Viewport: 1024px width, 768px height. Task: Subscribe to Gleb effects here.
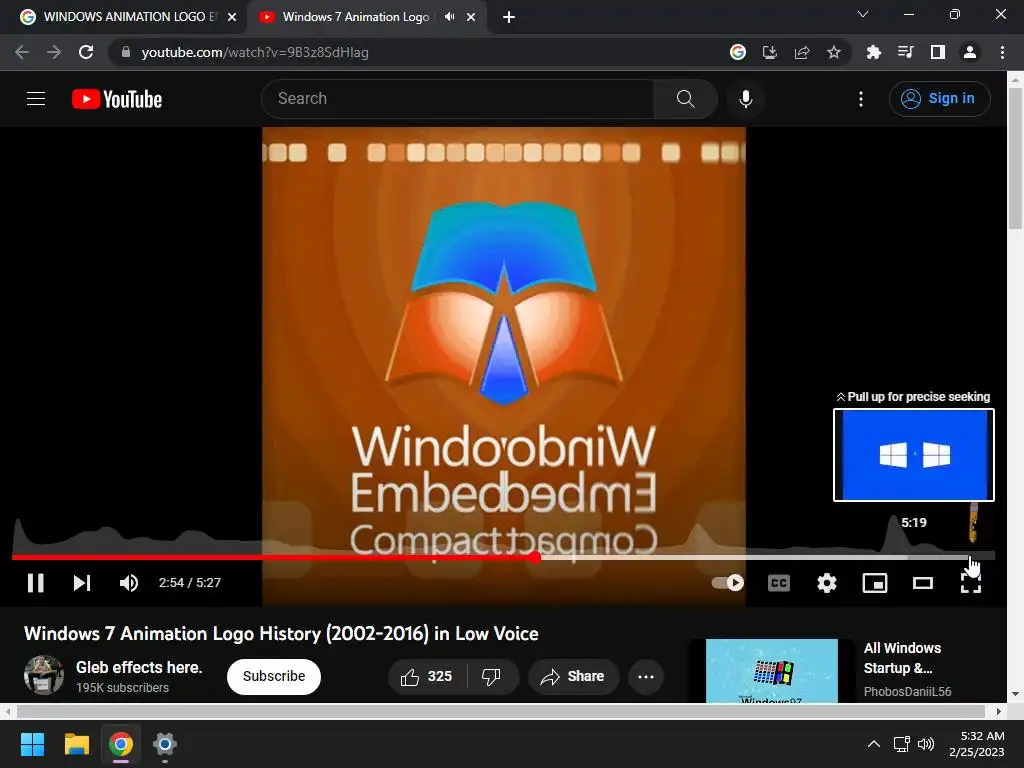tap(274, 676)
